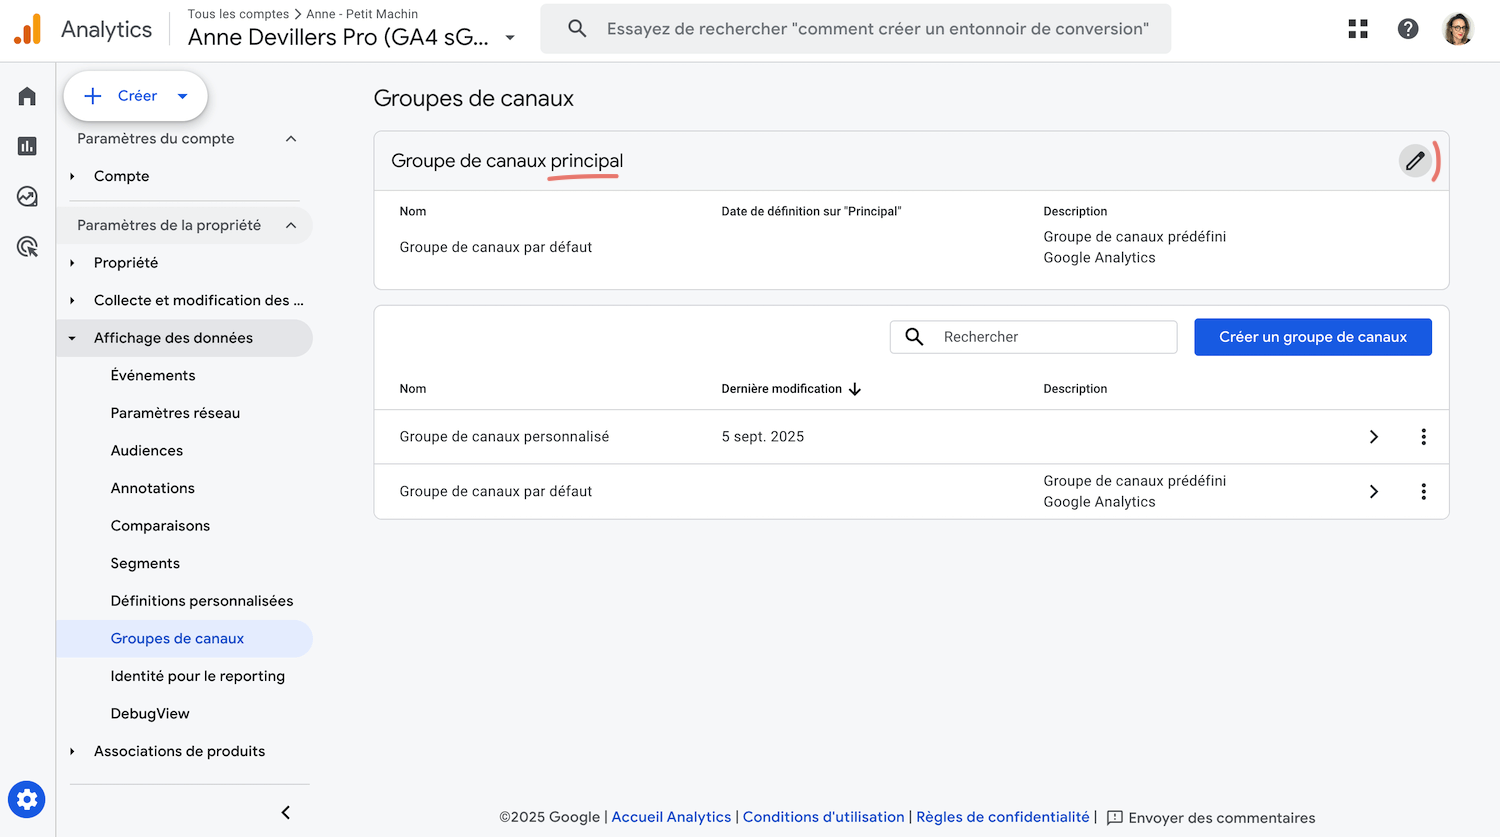Collapse the side navigation panel arrow
Screen dimensions: 1500x837
286,812
